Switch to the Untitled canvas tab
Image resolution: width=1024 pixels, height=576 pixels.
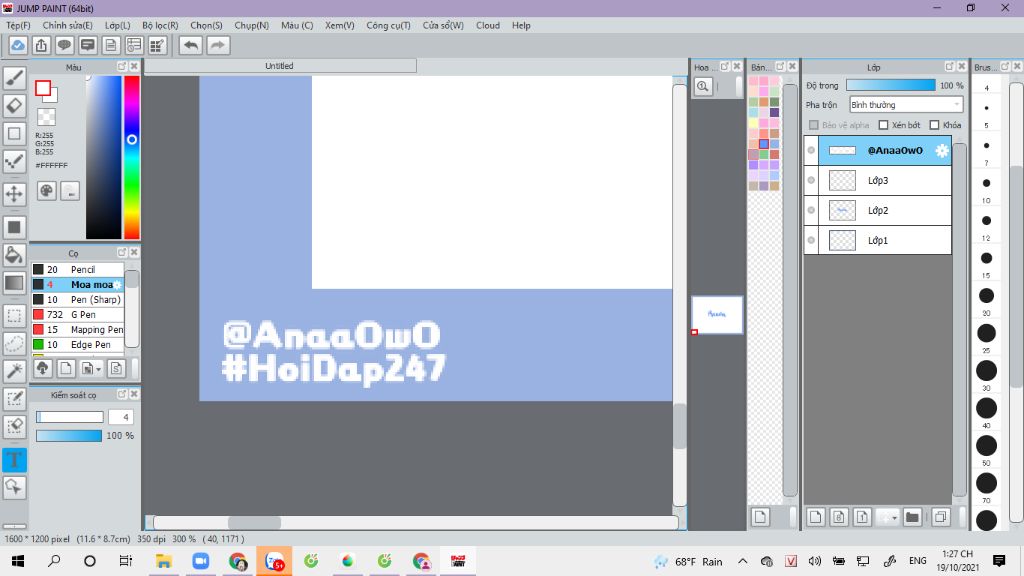280,66
